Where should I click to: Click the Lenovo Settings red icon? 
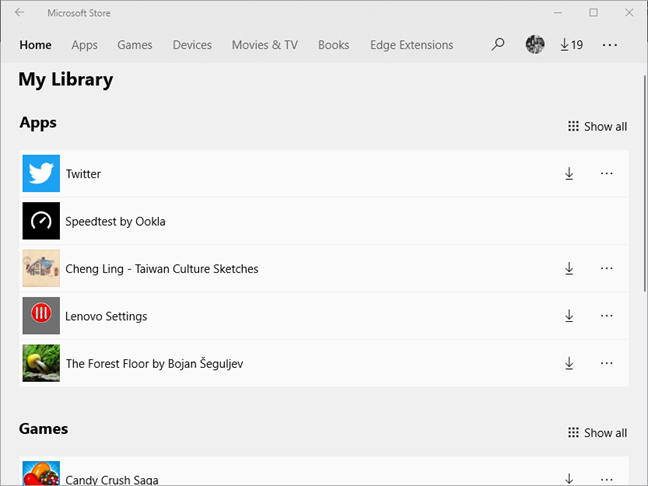[x=41, y=315]
